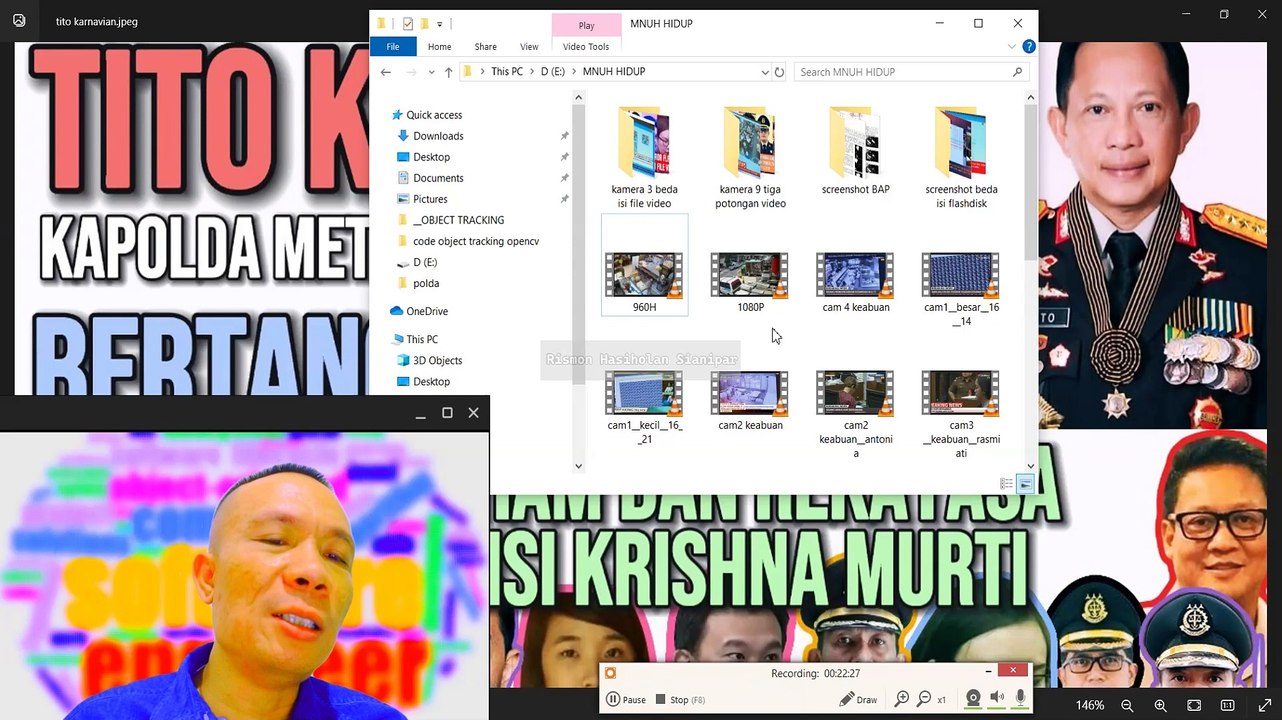Switch to the Share ribbon tab
The image size is (1282, 720).
click(x=485, y=46)
